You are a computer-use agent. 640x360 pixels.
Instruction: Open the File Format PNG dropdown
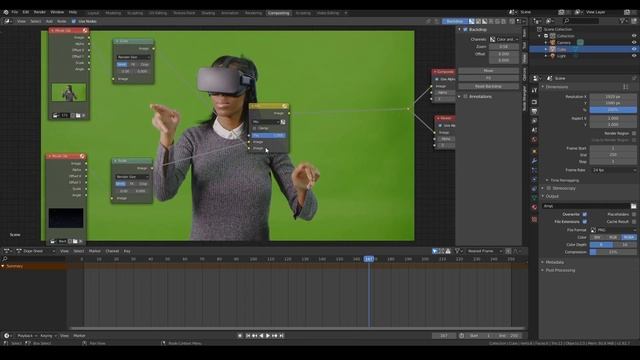(613, 230)
